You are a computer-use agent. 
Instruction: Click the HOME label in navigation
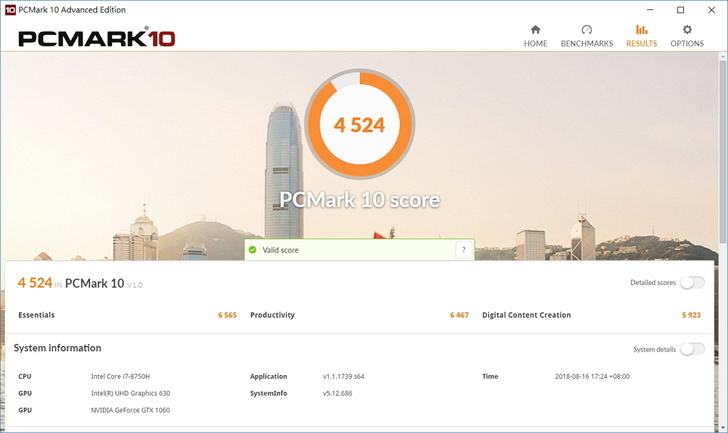(x=535, y=44)
